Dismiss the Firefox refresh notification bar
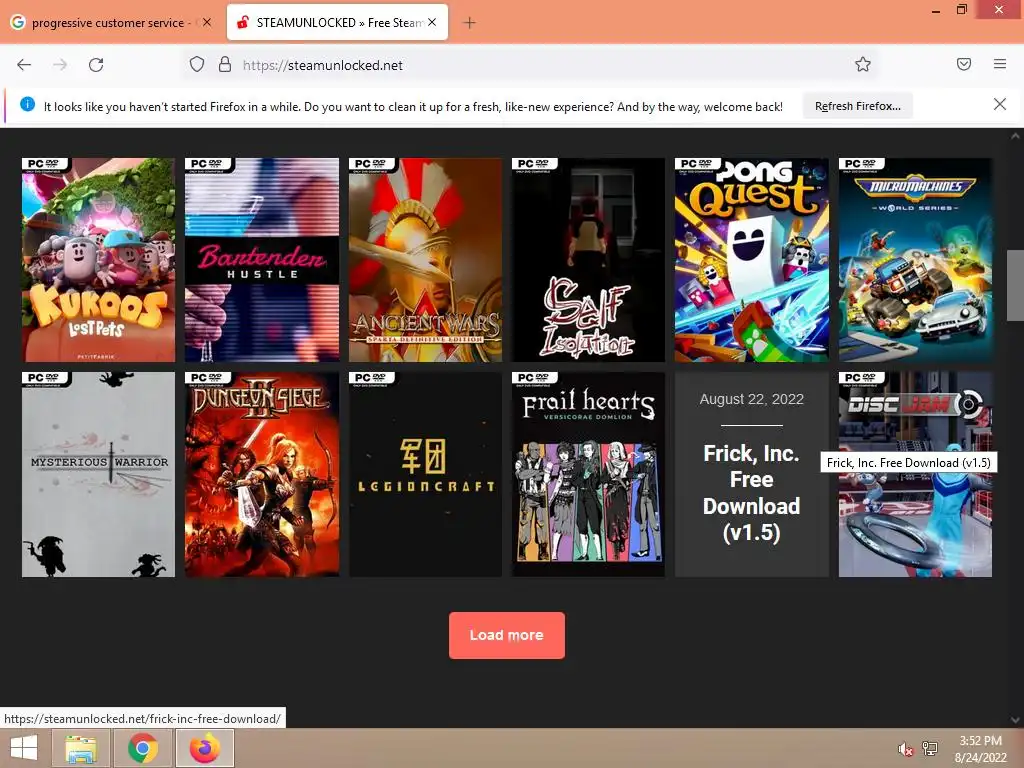This screenshot has width=1024, height=768. click(1000, 104)
